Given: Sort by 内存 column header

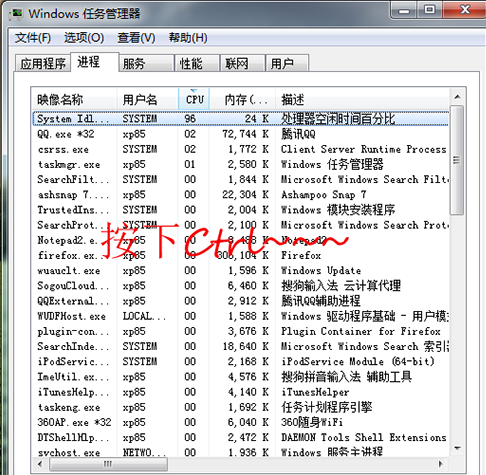Looking at the screenshot, I should pyautogui.click(x=242, y=99).
